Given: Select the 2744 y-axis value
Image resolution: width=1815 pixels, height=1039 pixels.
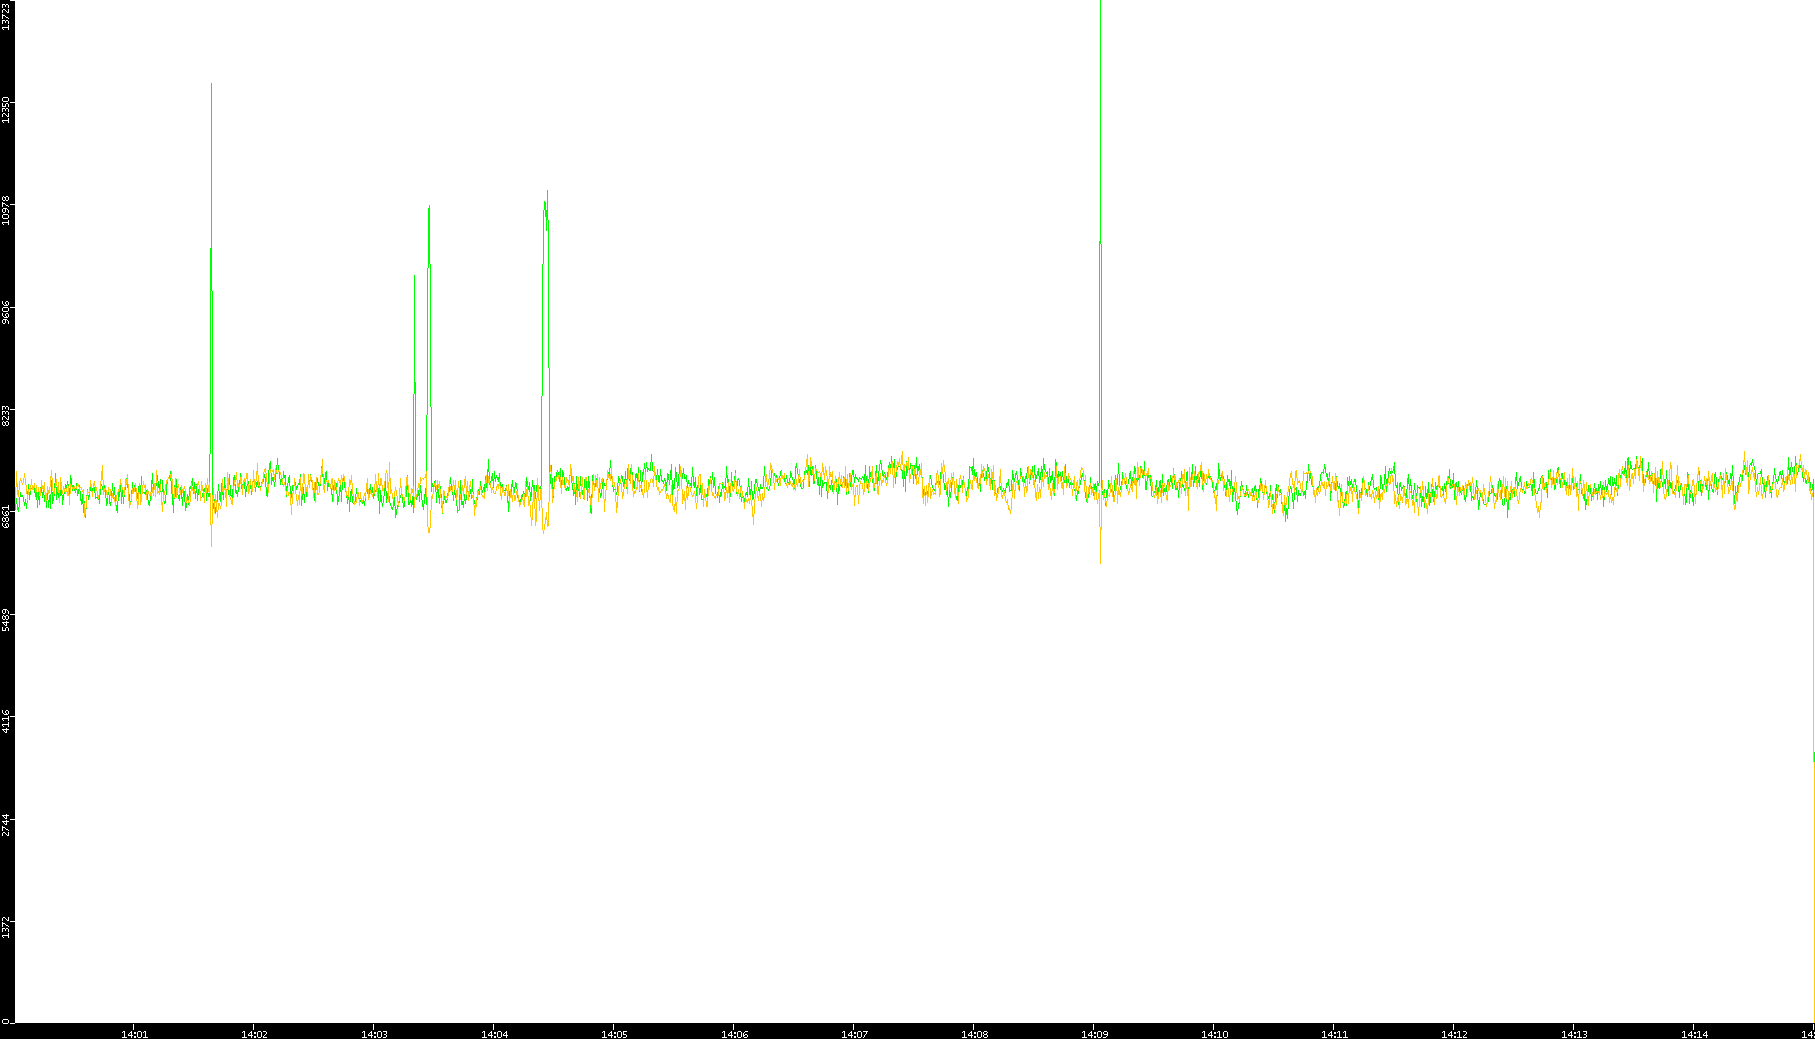Looking at the screenshot, I should pos(7,825).
